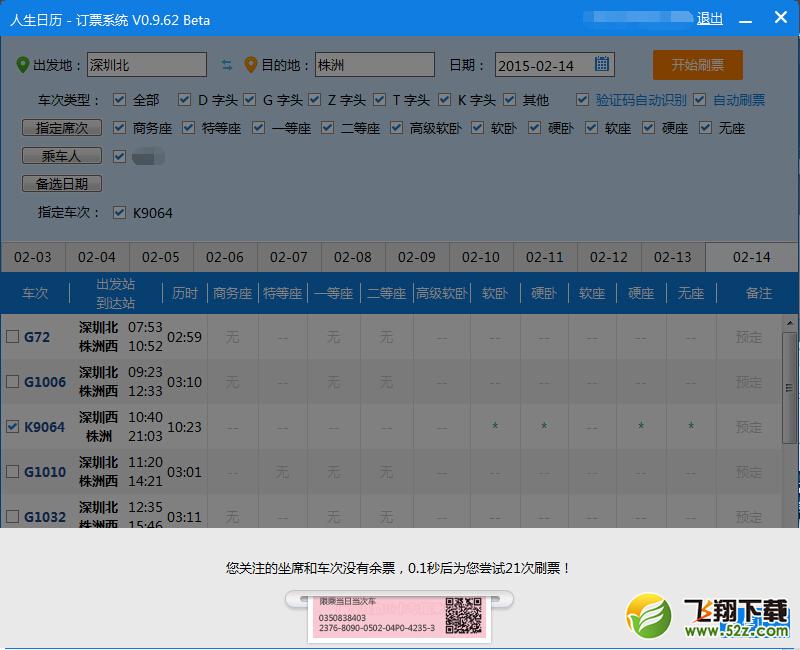The image size is (800, 650).
Task: Toggle K 字头 train checkbox
Action: (444, 99)
